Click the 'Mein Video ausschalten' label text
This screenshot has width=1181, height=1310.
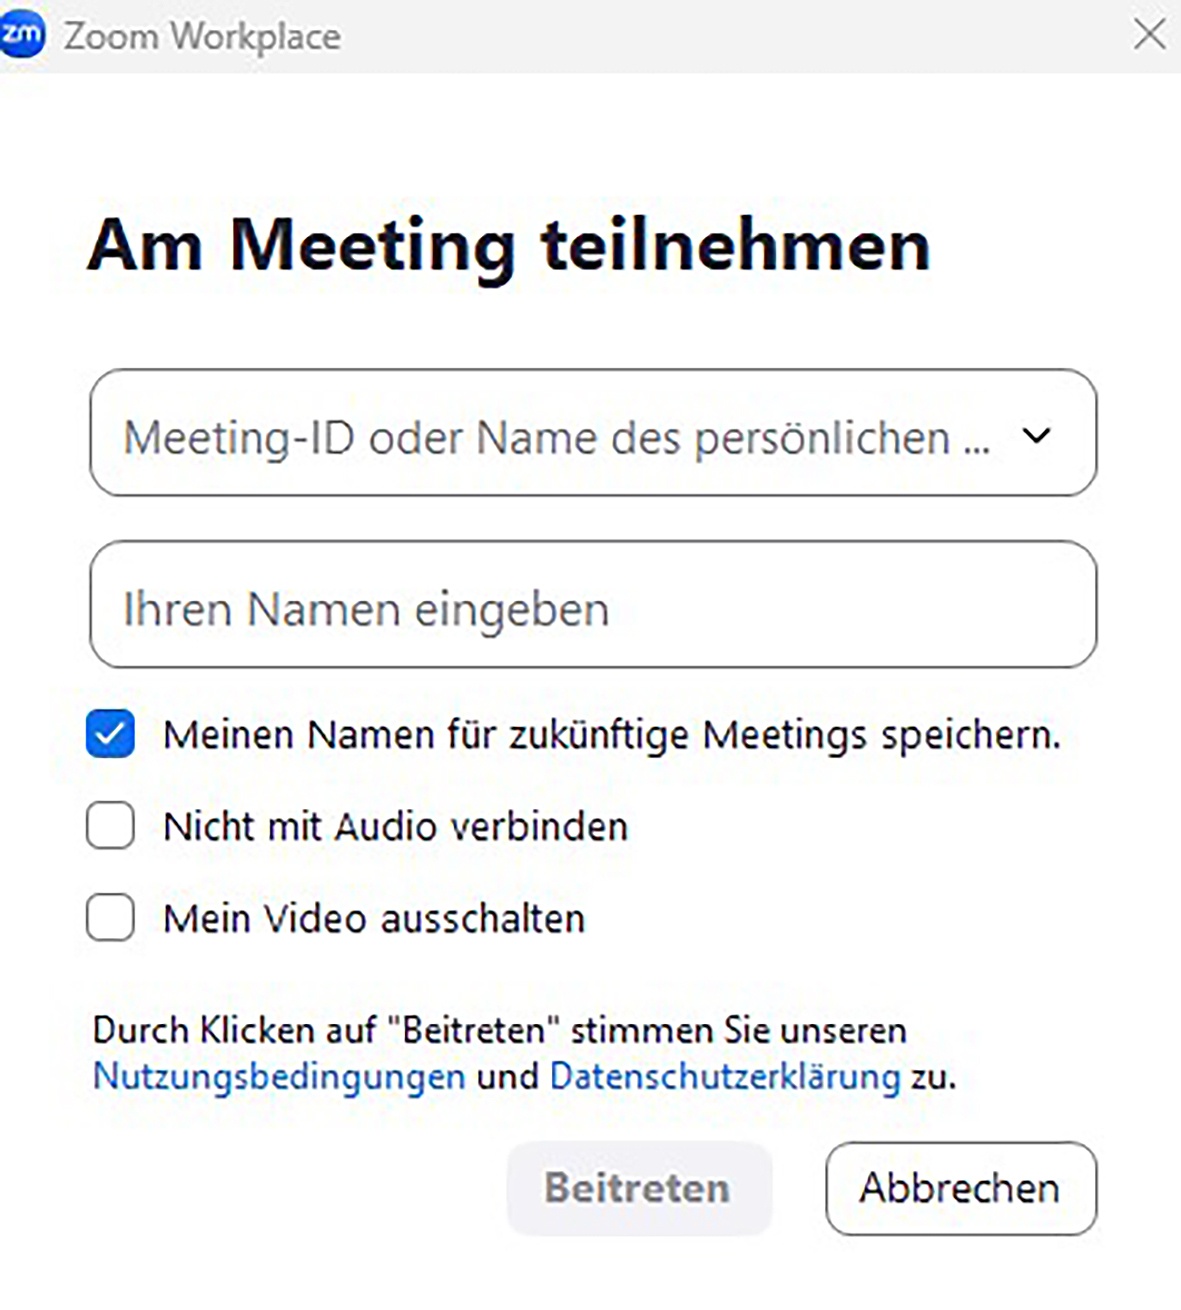point(374,918)
